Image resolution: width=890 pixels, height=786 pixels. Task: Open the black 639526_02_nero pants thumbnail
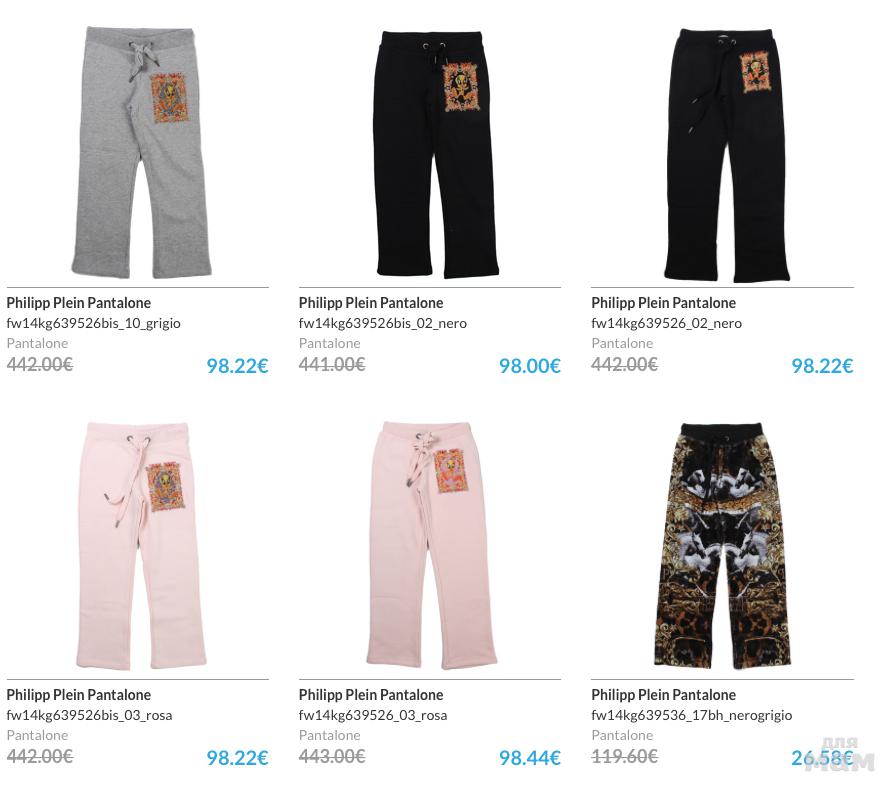coord(727,155)
